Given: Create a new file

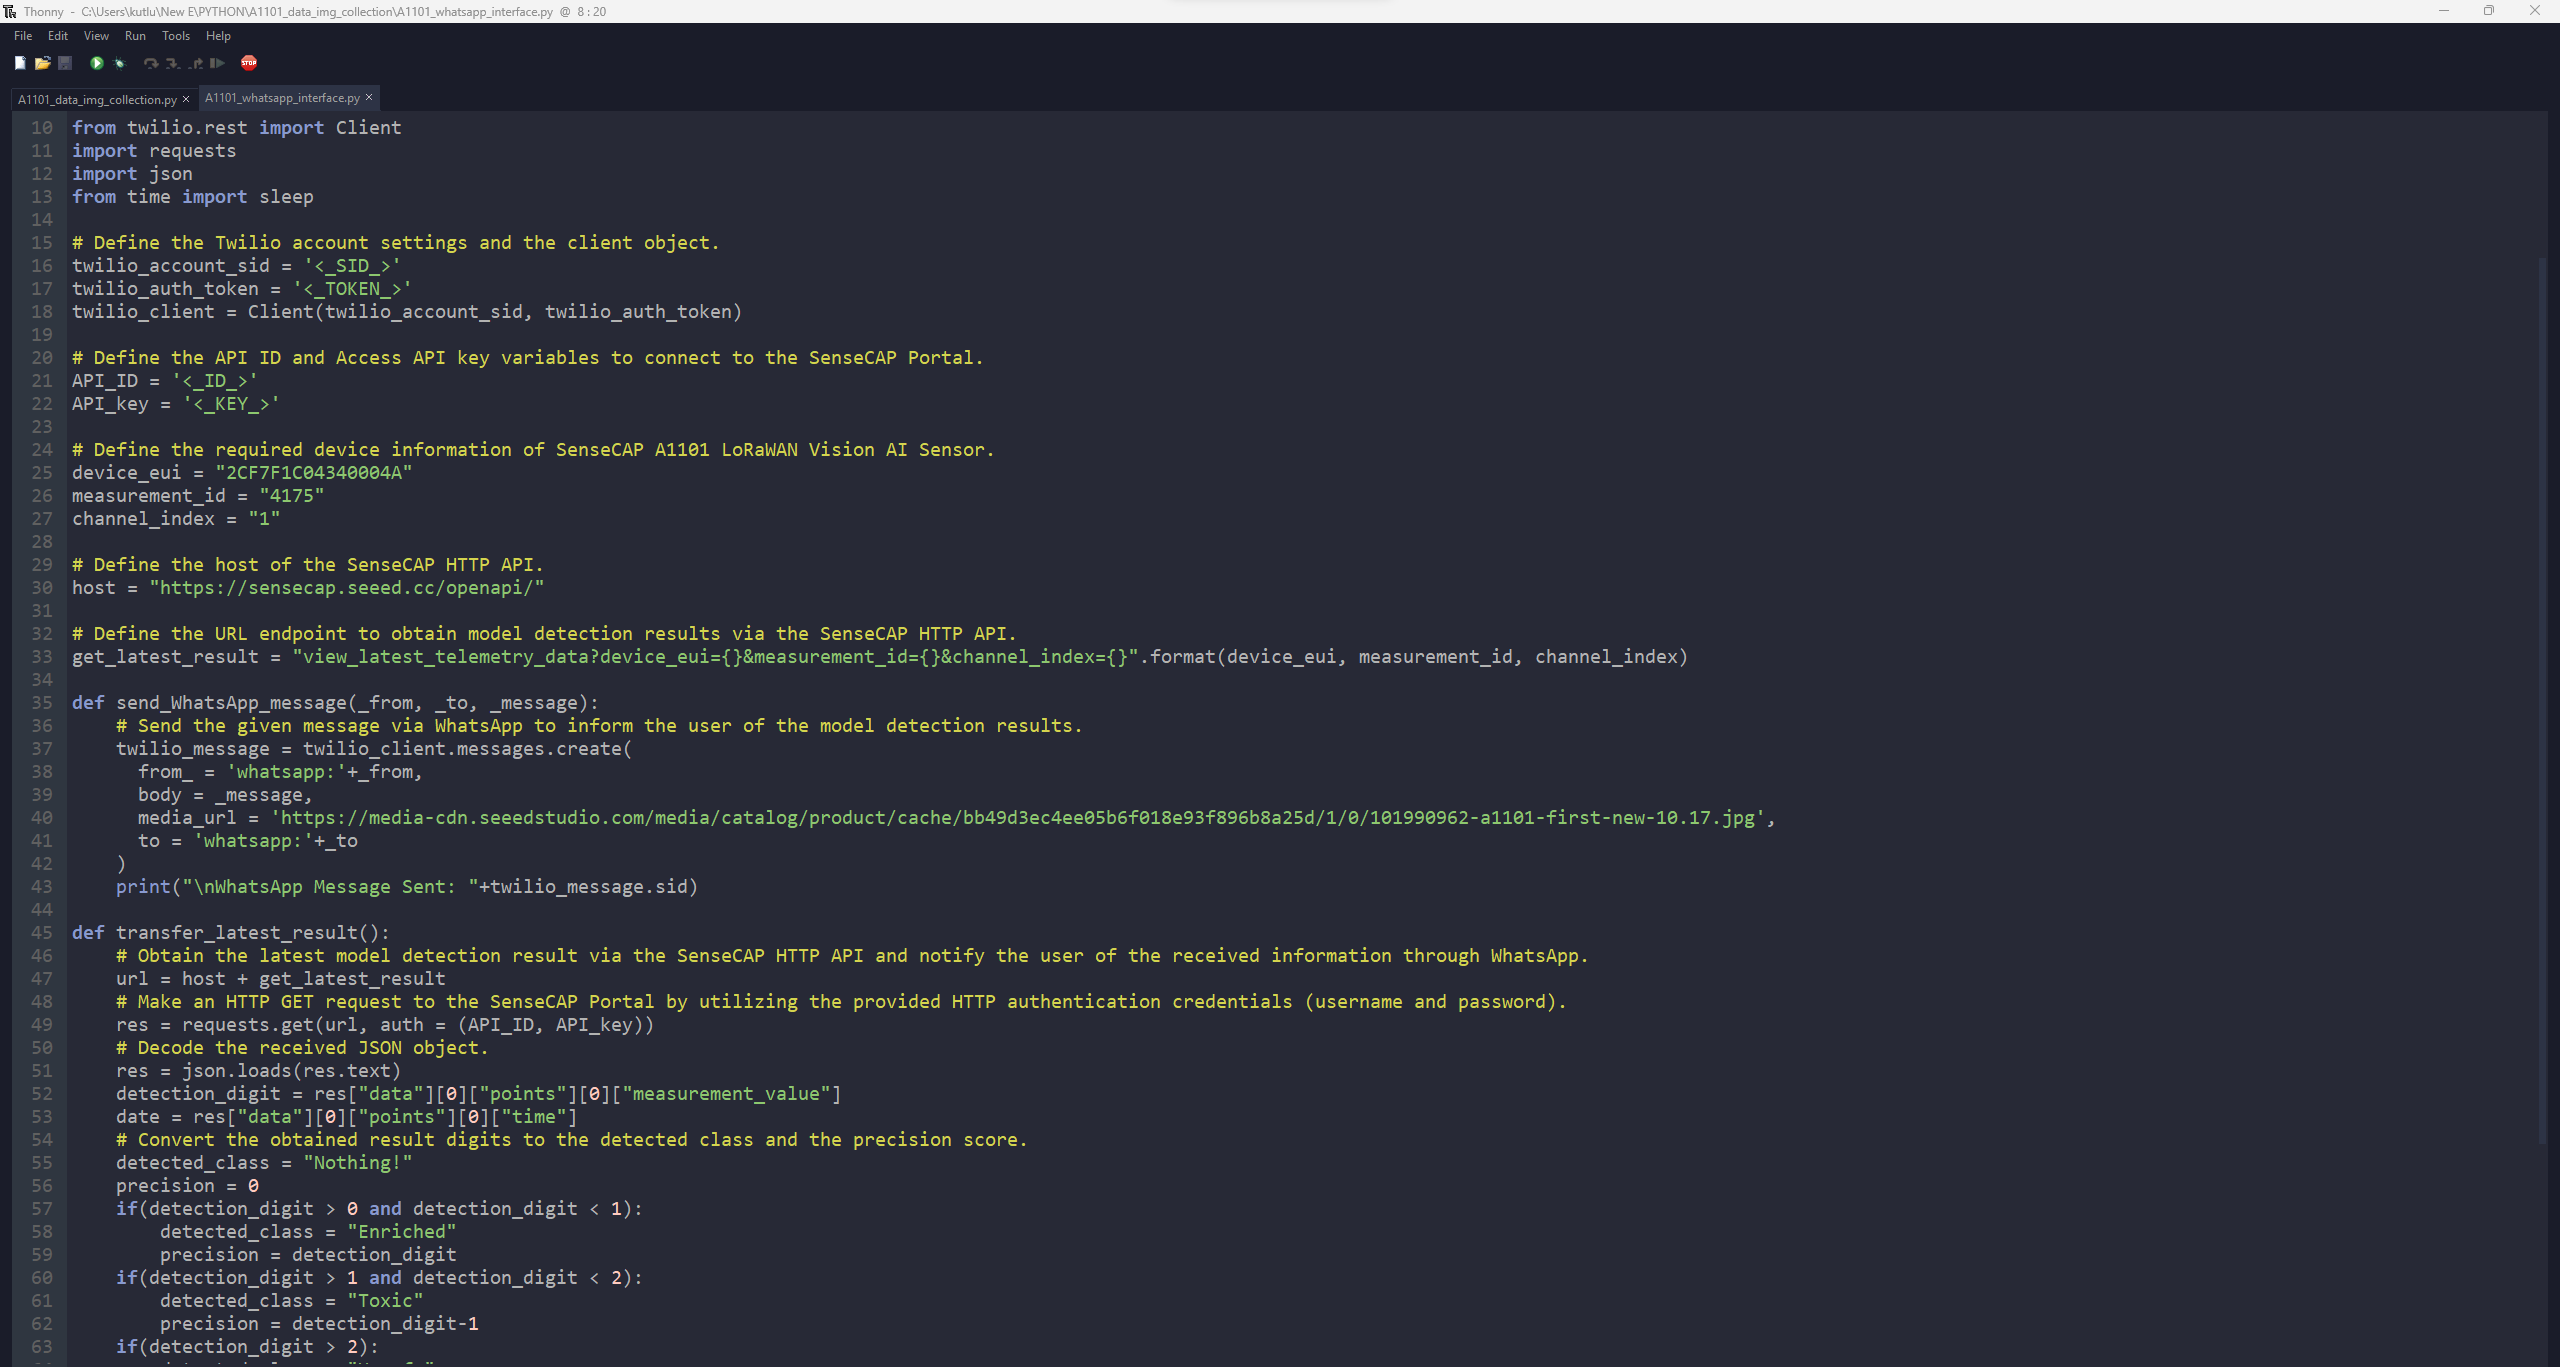Looking at the screenshot, I should coord(20,63).
